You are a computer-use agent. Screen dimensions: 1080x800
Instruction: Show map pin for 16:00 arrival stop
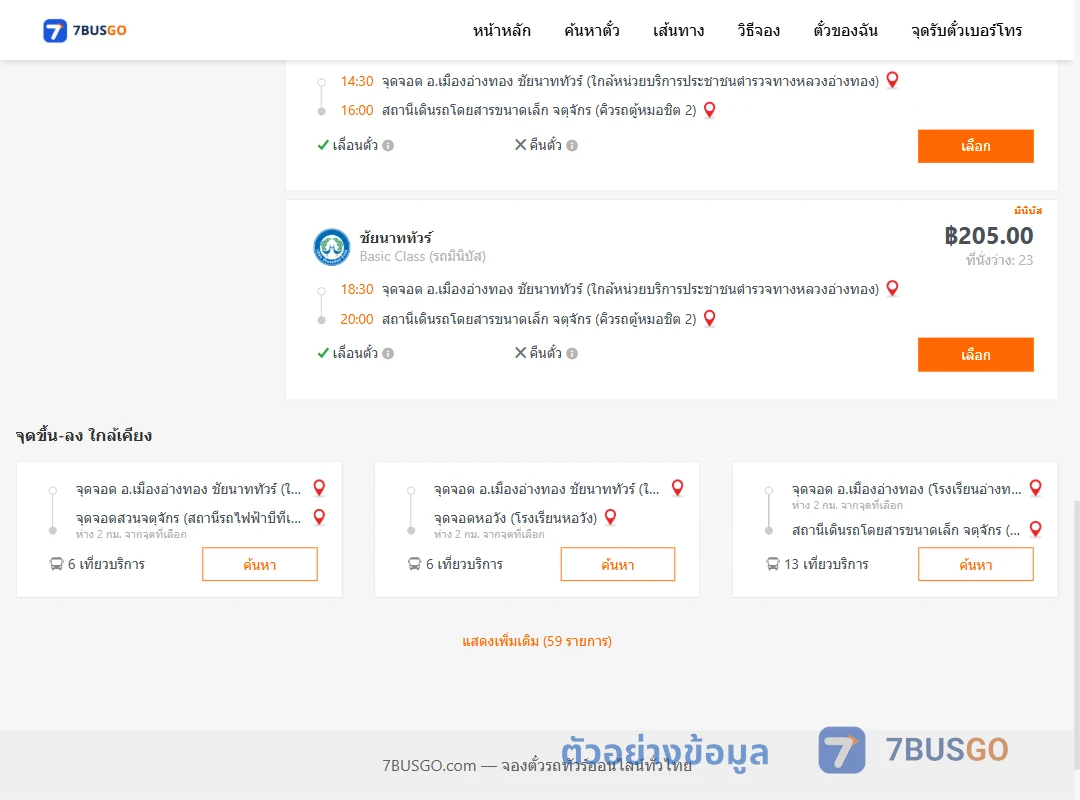click(x=709, y=110)
